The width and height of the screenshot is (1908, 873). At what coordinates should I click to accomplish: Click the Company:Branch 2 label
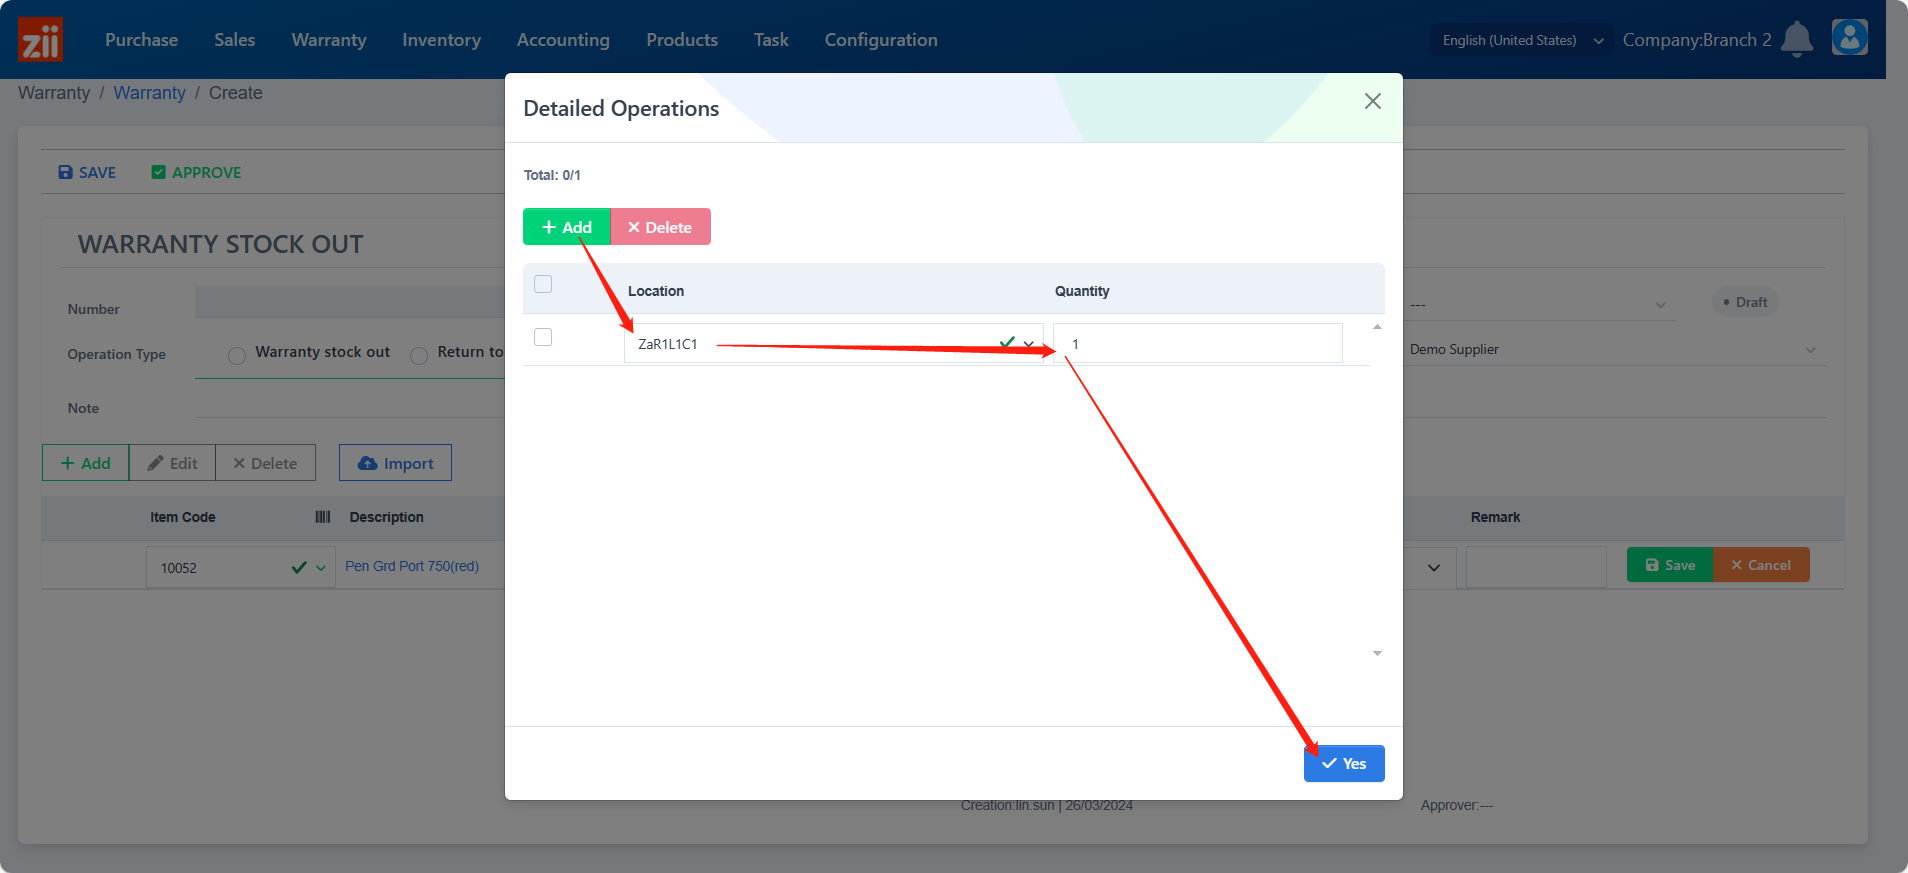(1697, 40)
